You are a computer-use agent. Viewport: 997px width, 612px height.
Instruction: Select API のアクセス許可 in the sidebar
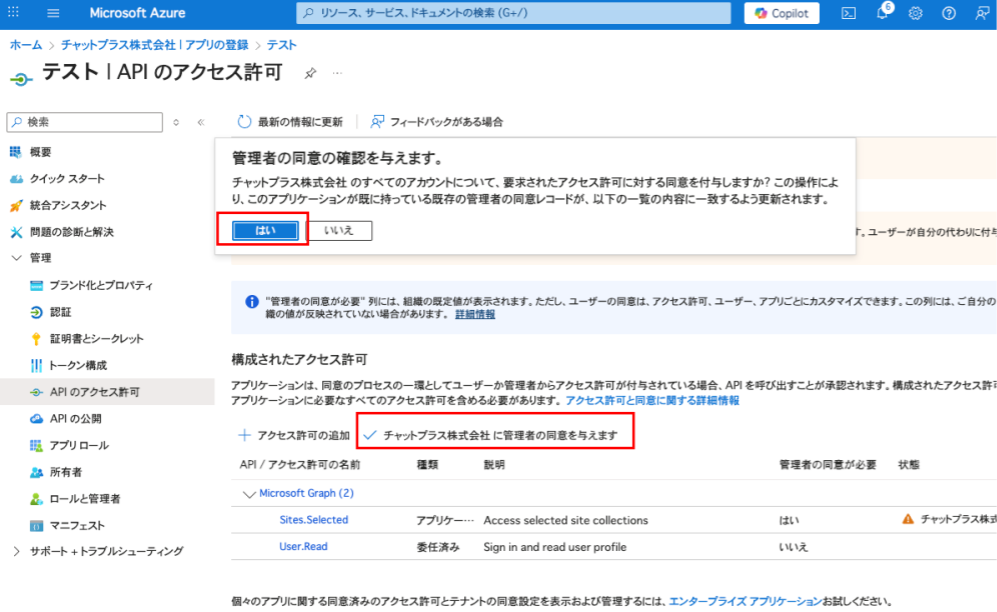[107, 392]
